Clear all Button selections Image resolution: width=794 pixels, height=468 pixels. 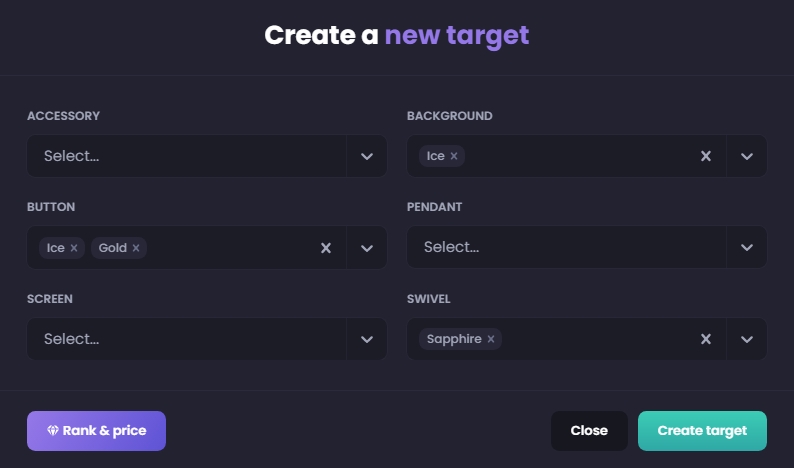[325, 248]
